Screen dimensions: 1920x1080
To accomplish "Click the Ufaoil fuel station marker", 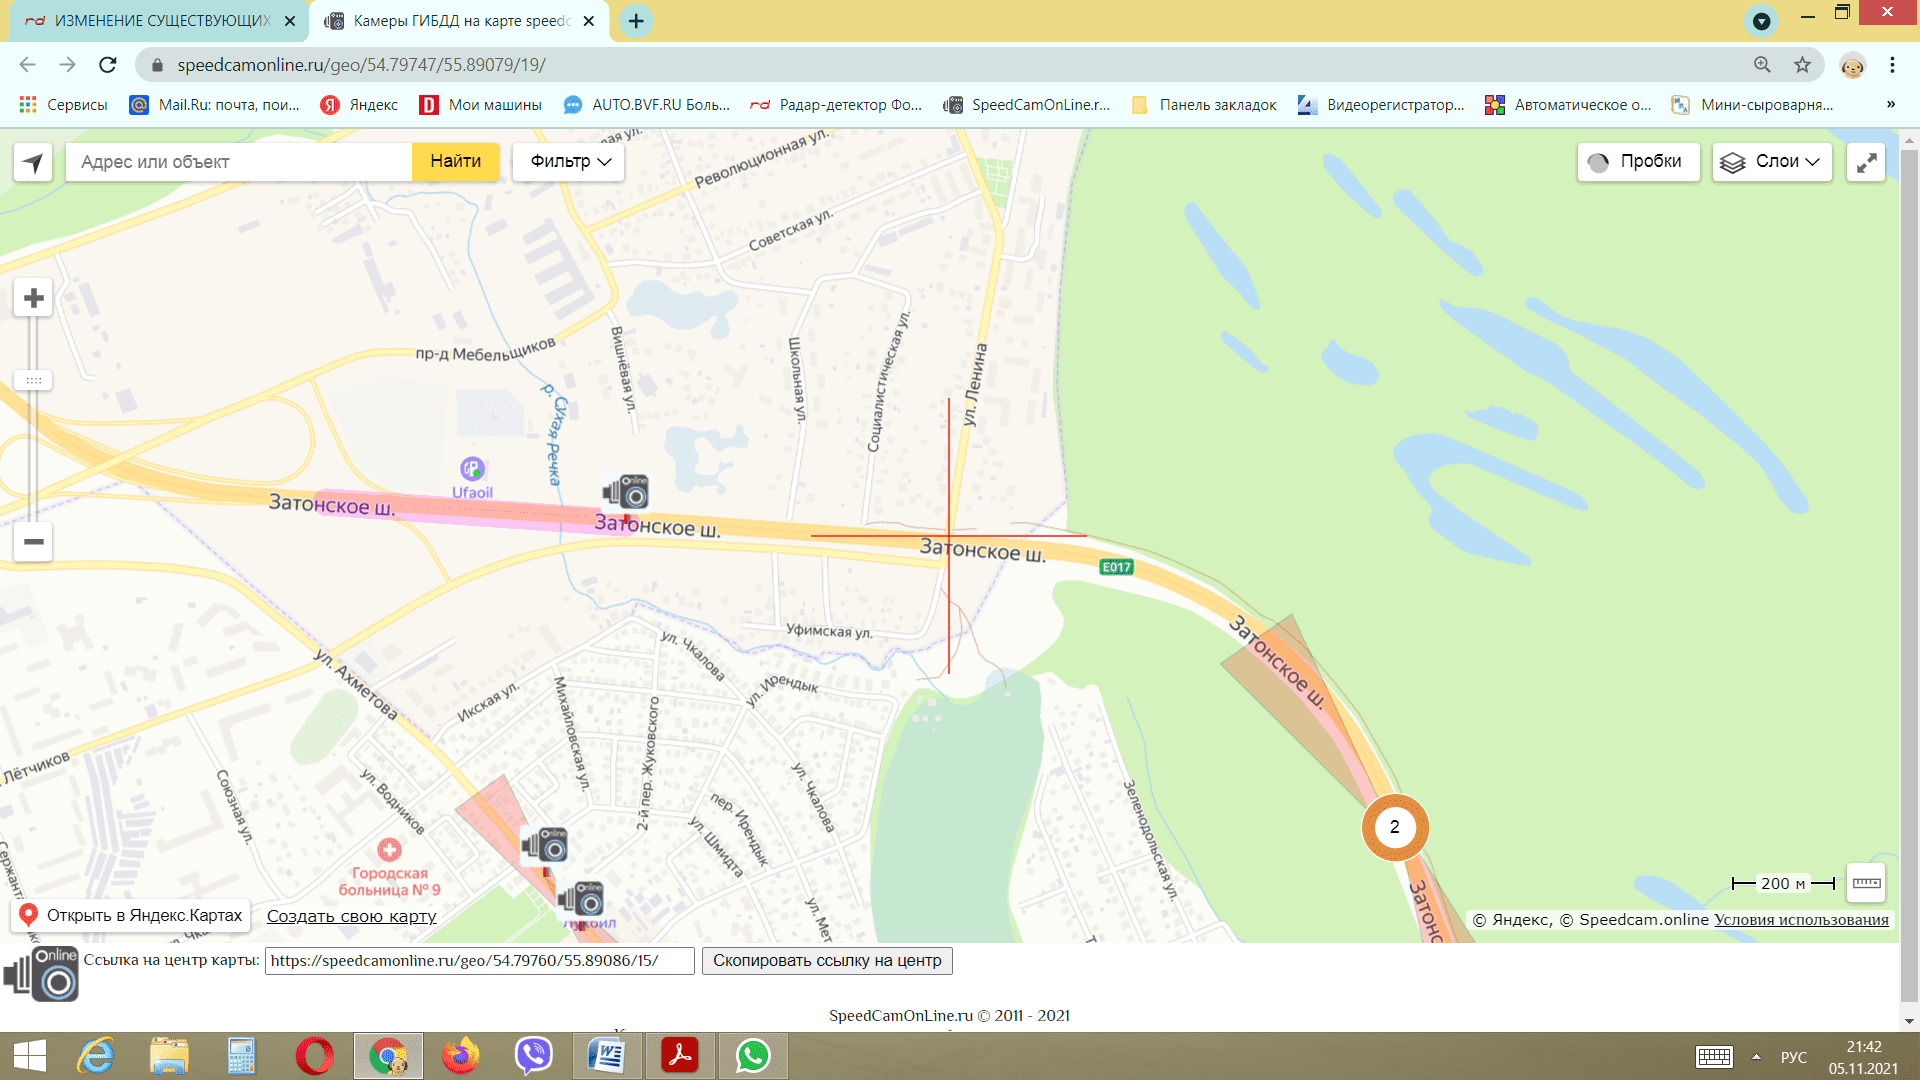I will [x=472, y=468].
